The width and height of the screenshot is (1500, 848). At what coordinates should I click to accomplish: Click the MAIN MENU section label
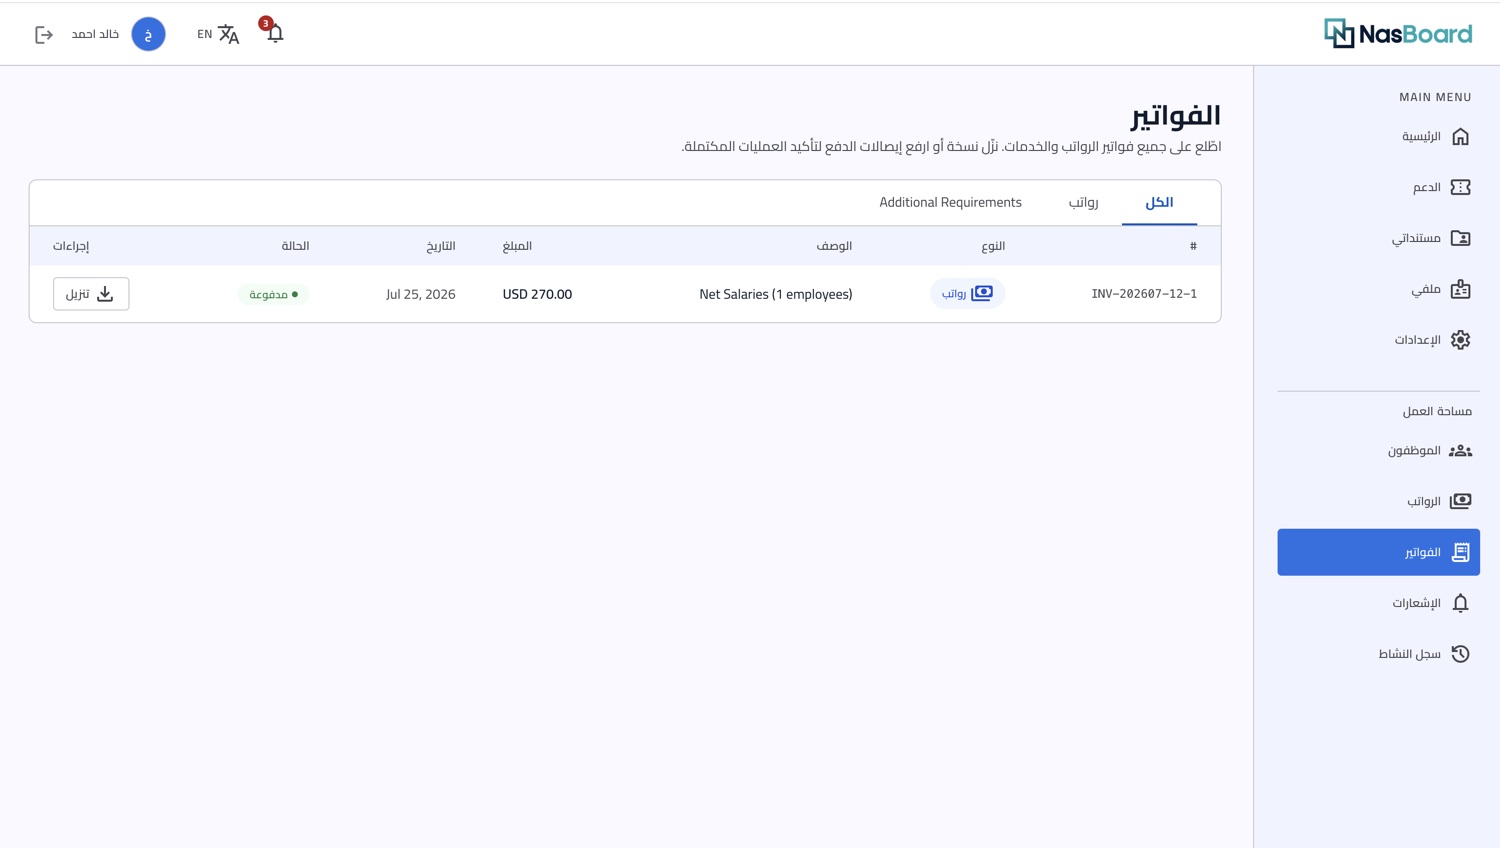pyautogui.click(x=1435, y=97)
